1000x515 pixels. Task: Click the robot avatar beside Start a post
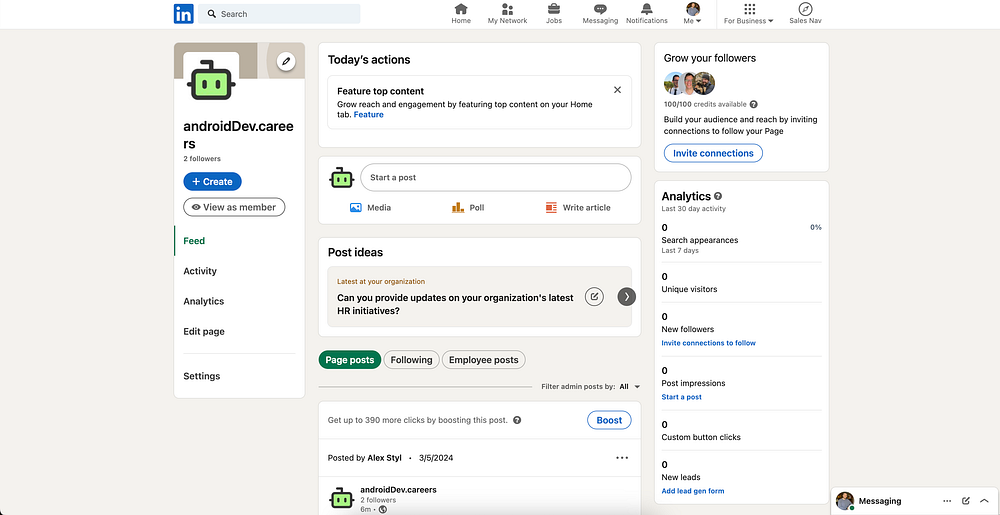pos(341,178)
